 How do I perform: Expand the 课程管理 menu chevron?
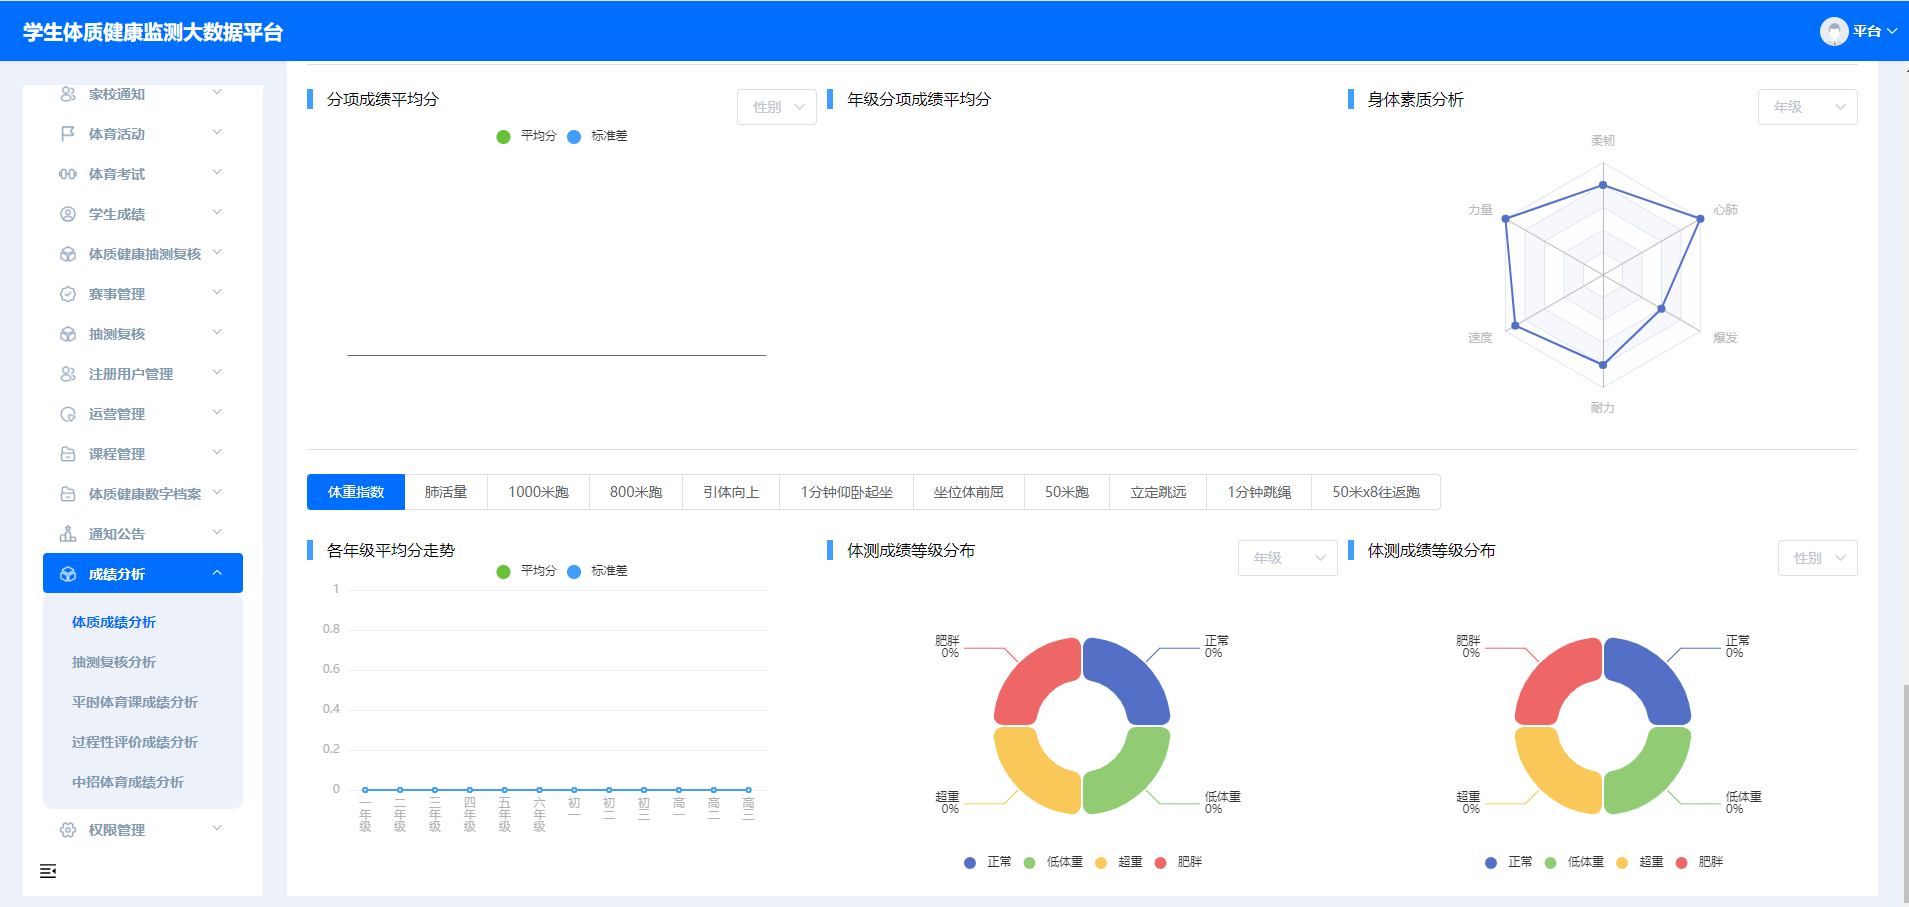[217, 453]
